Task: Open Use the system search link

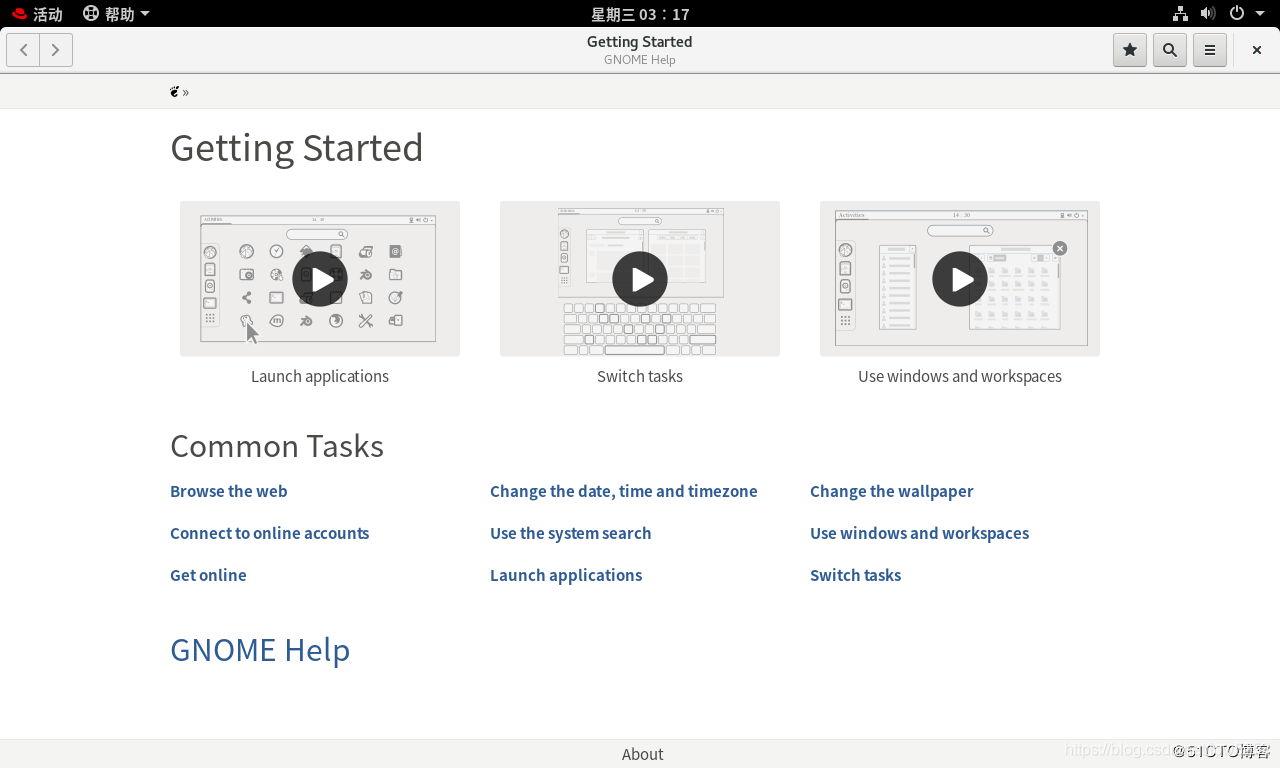Action: [571, 533]
